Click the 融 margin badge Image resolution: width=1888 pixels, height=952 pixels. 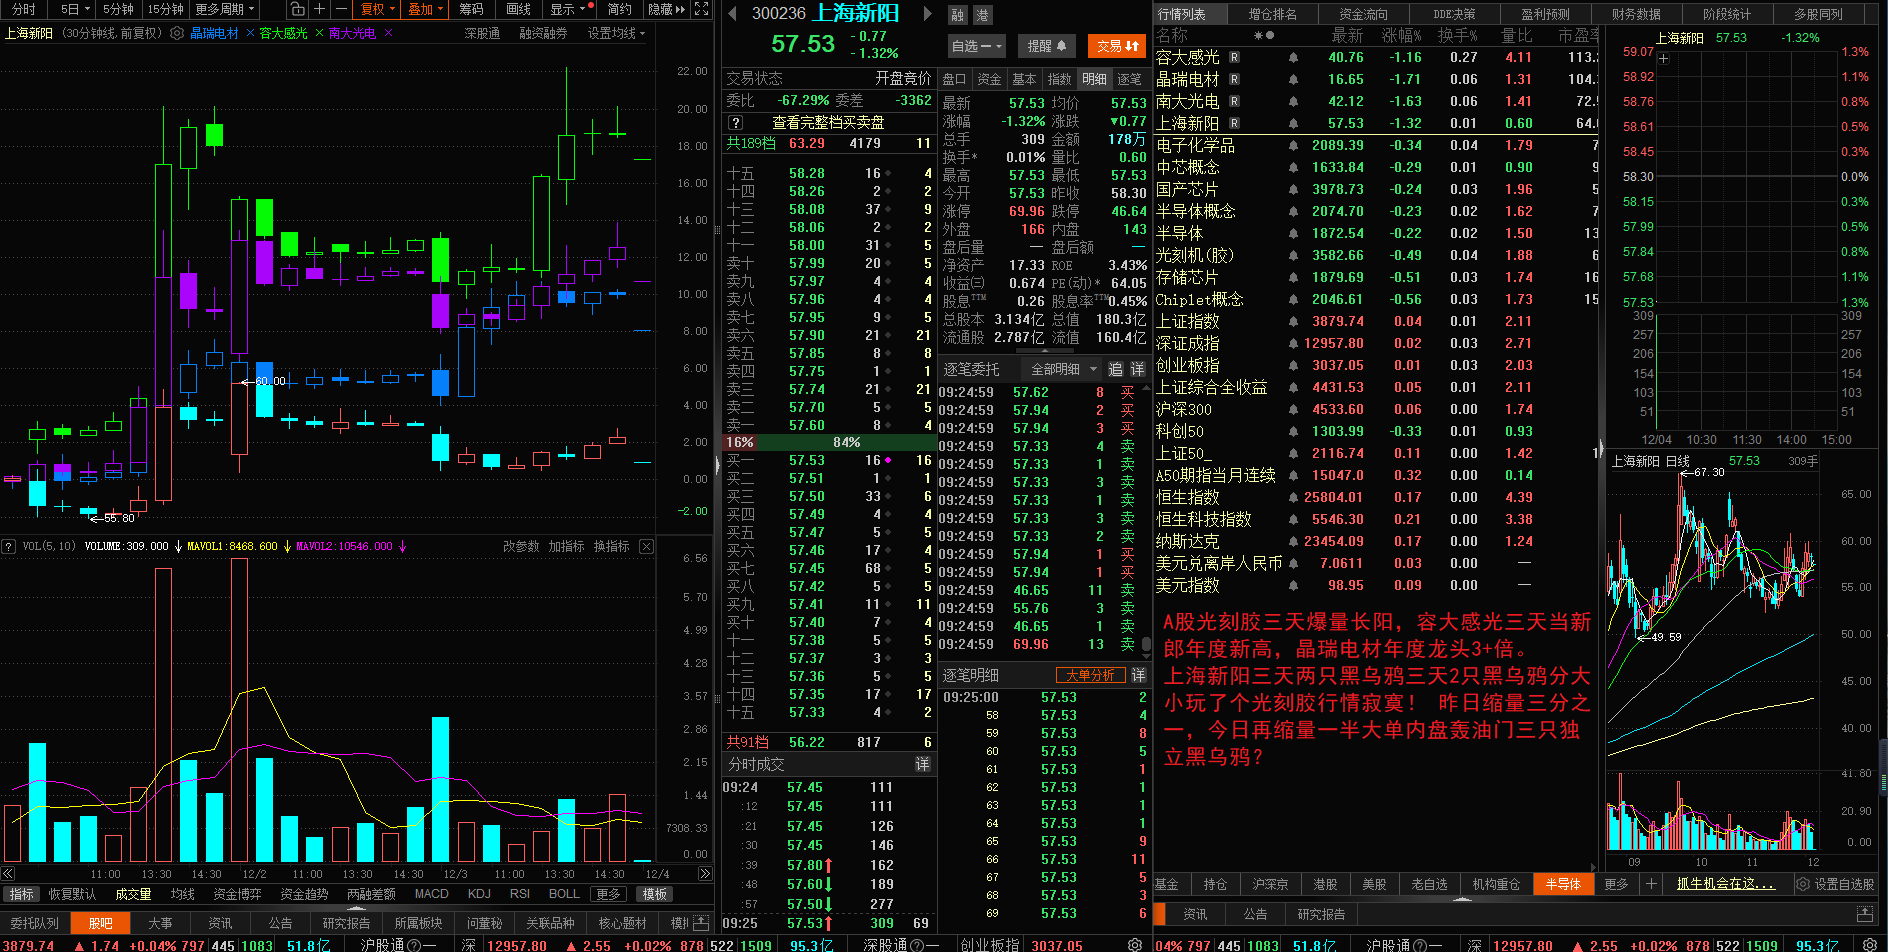click(958, 15)
